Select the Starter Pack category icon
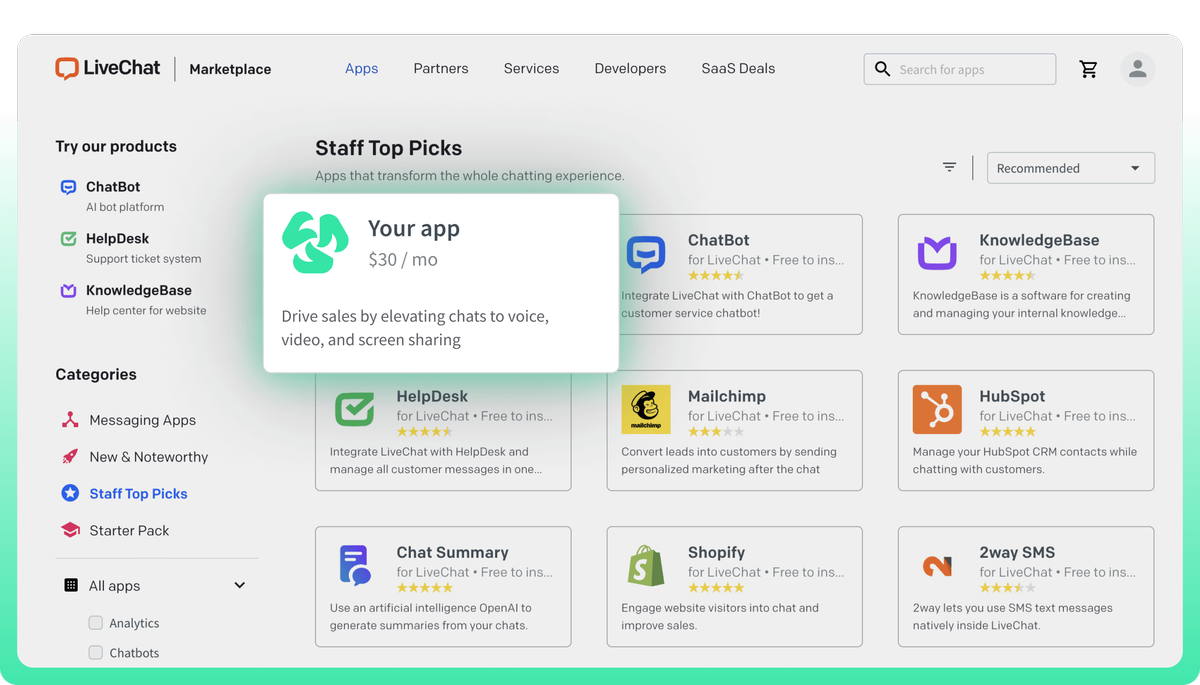Image resolution: width=1200 pixels, height=685 pixels. (x=71, y=530)
